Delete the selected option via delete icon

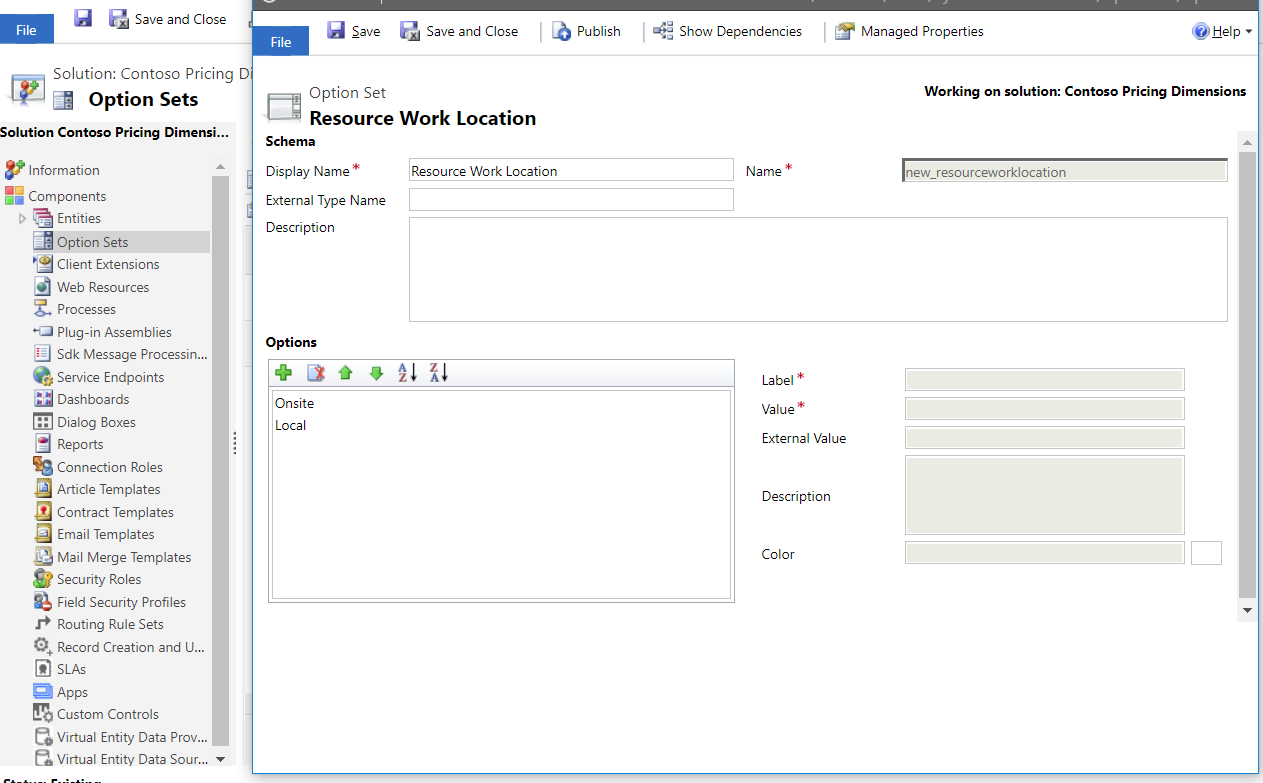click(315, 373)
